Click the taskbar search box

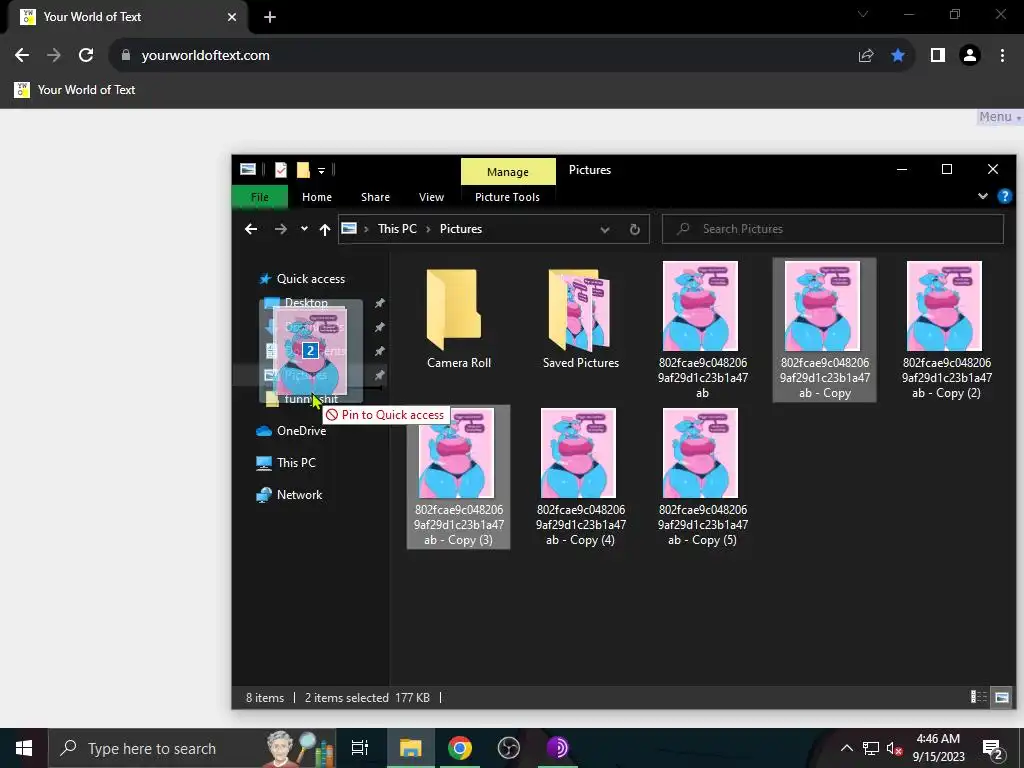click(x=192, y=748)
